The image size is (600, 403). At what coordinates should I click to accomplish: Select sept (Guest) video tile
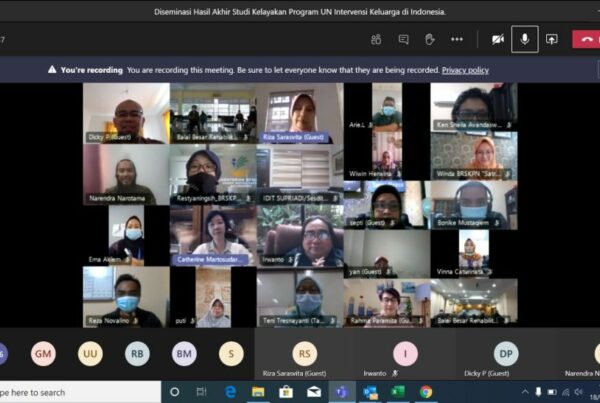point(387,205)
